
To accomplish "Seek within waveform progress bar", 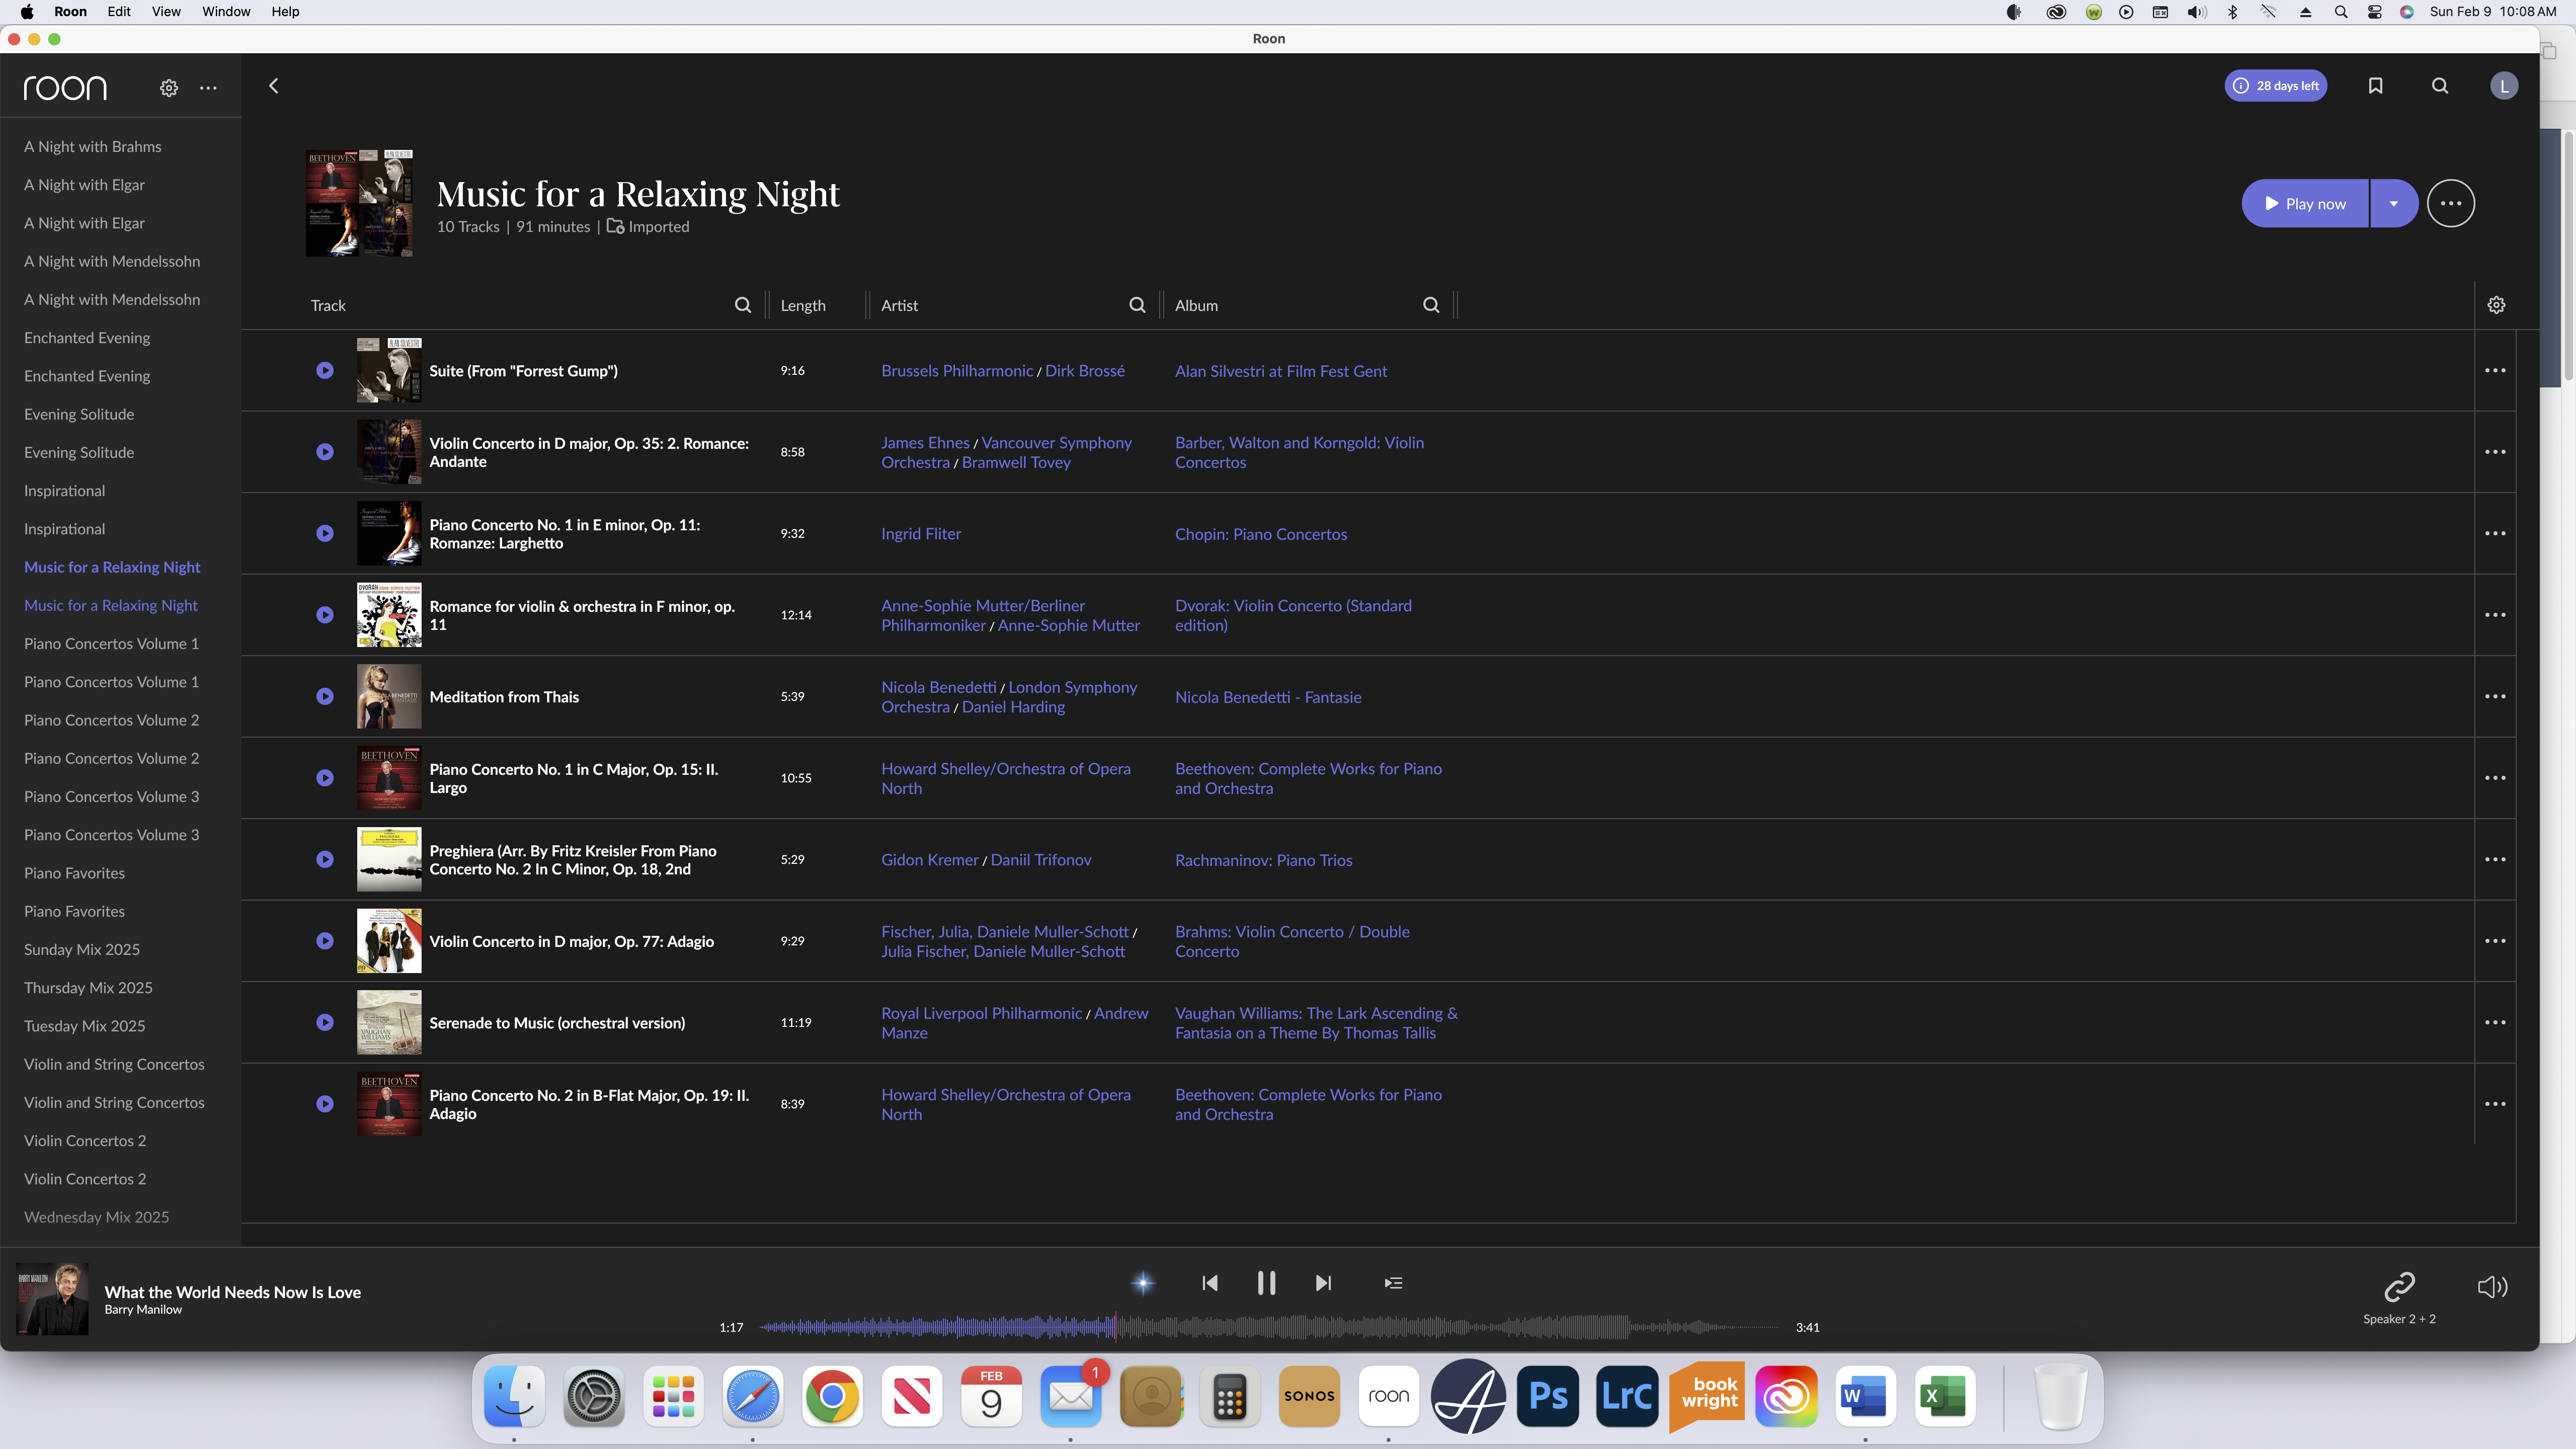I will coord(1269,1327).
